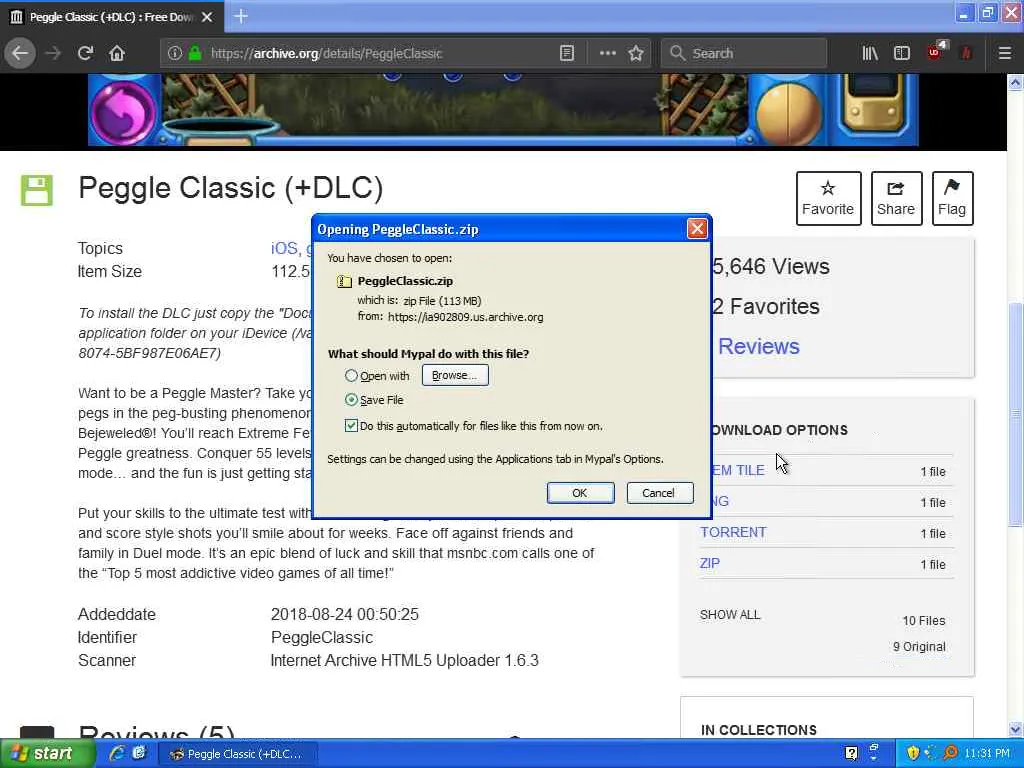Close the Peggle Classic browser tab
This screenshot has height=768, width=1024.
pyautogui.click(x=207, y=17)
